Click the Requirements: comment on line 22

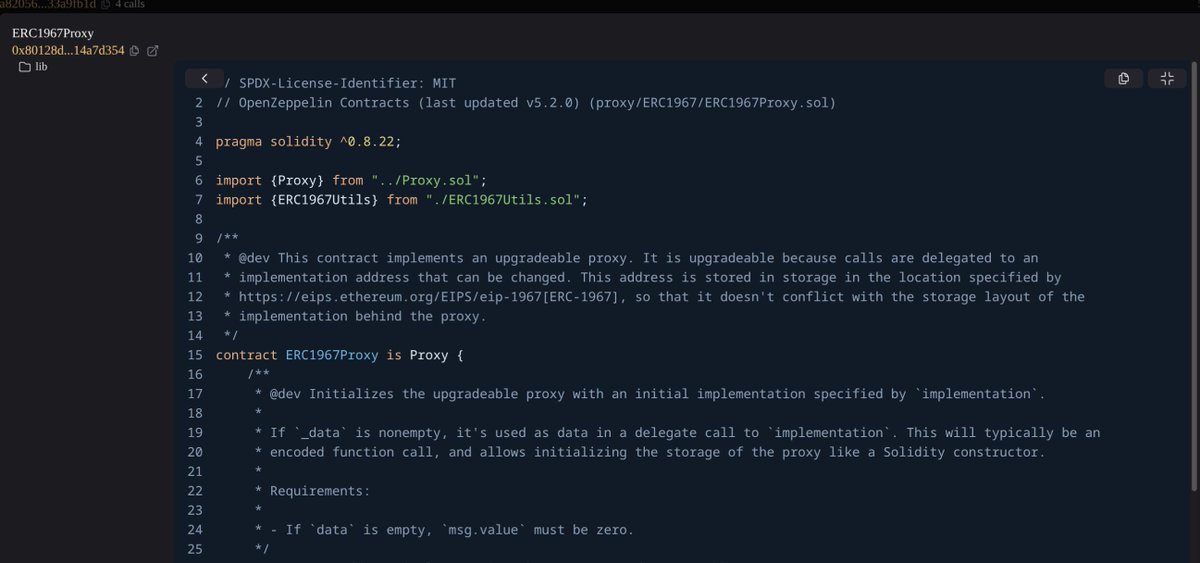pos(312,491)
